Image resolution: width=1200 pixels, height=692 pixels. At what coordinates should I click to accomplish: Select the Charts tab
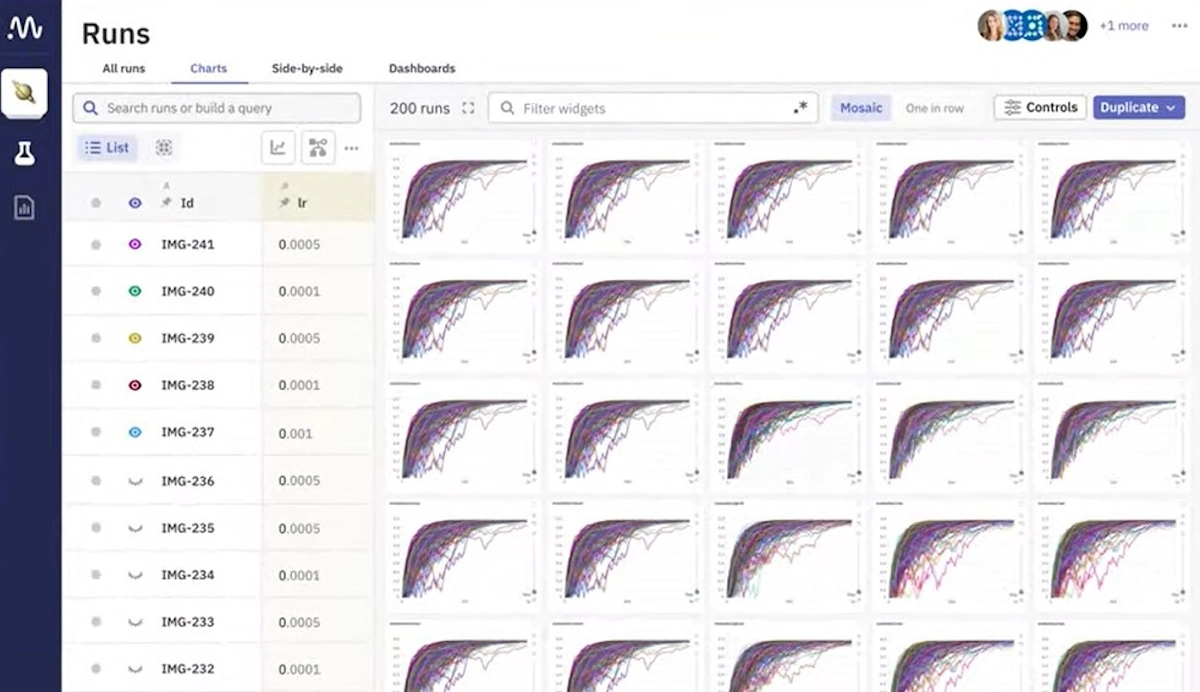tap(208, 68)
